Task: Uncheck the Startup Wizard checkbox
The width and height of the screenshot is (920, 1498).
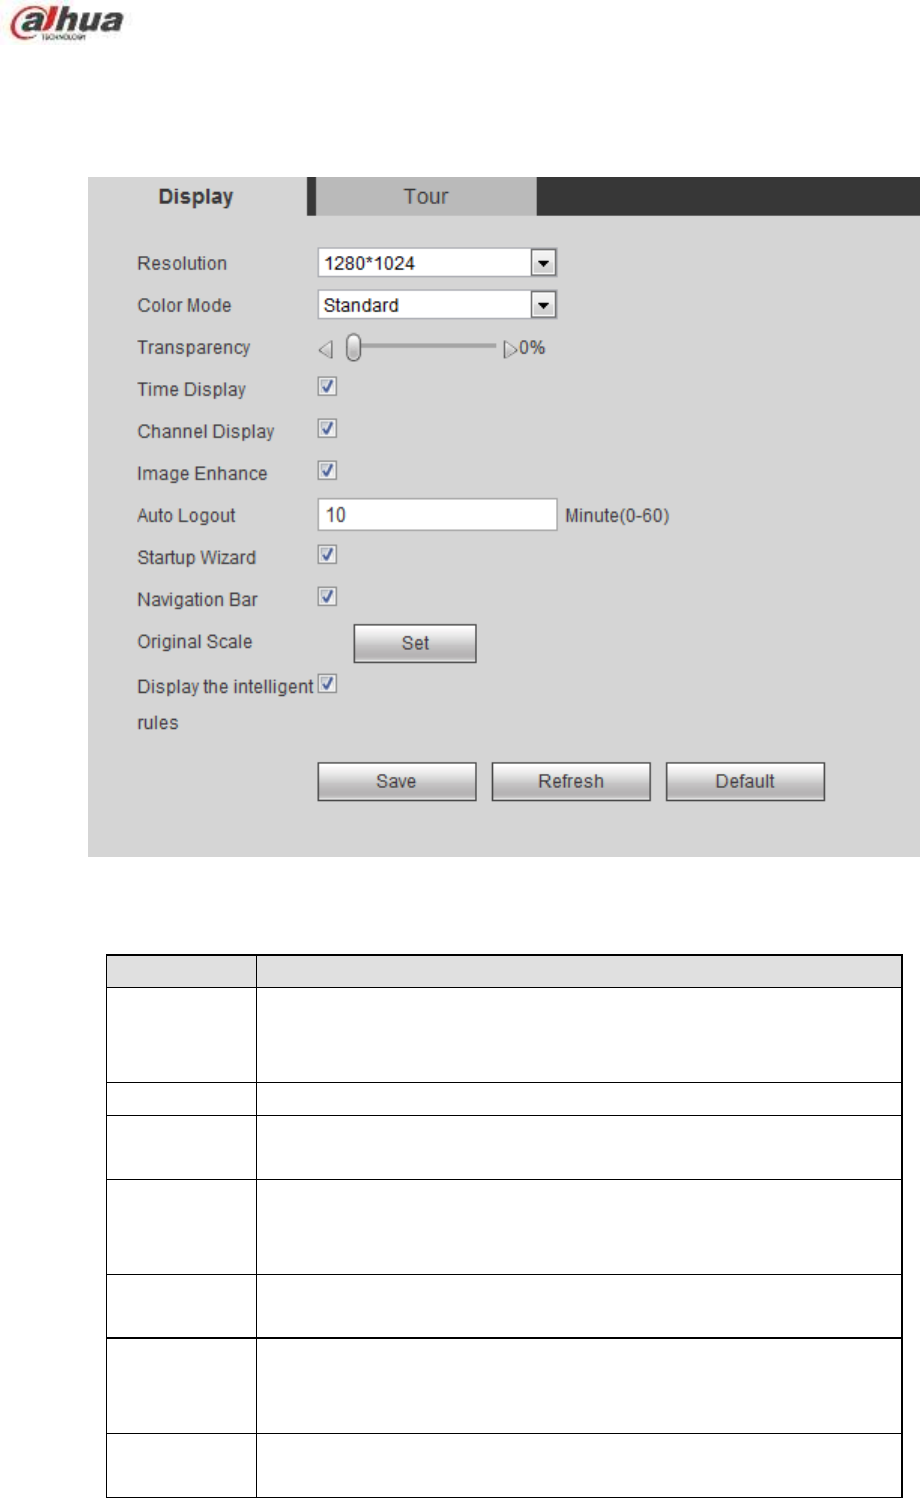Action: tap(327, 555)
